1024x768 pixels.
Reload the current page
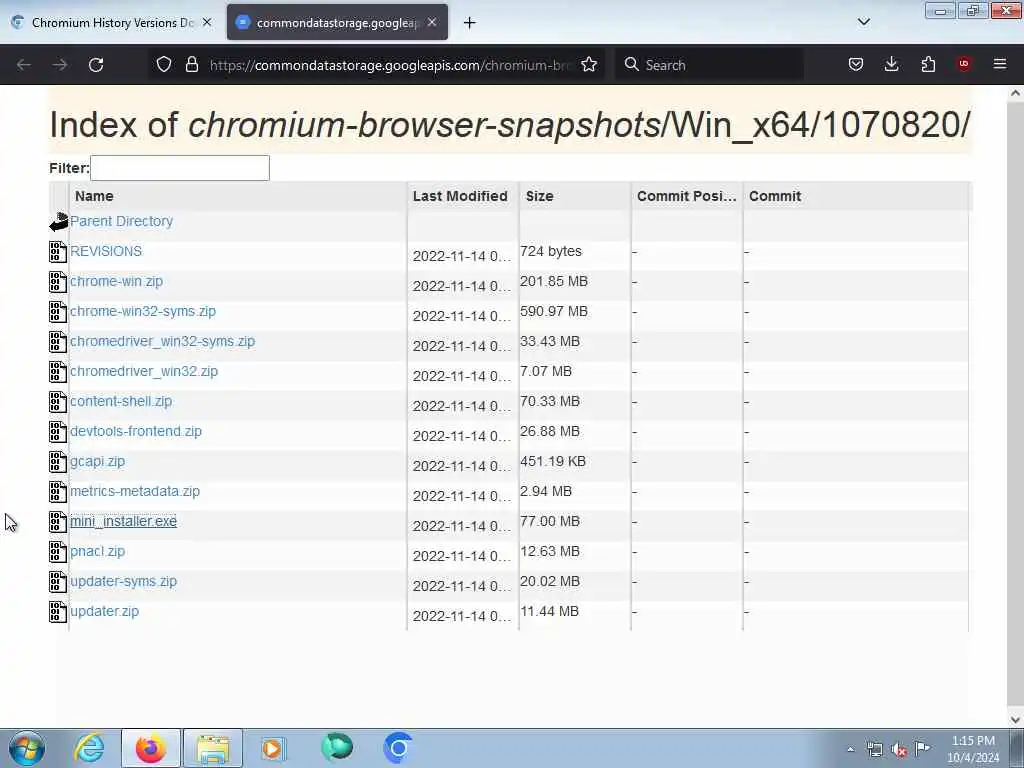pyautogui.click(x=96, y=65)
